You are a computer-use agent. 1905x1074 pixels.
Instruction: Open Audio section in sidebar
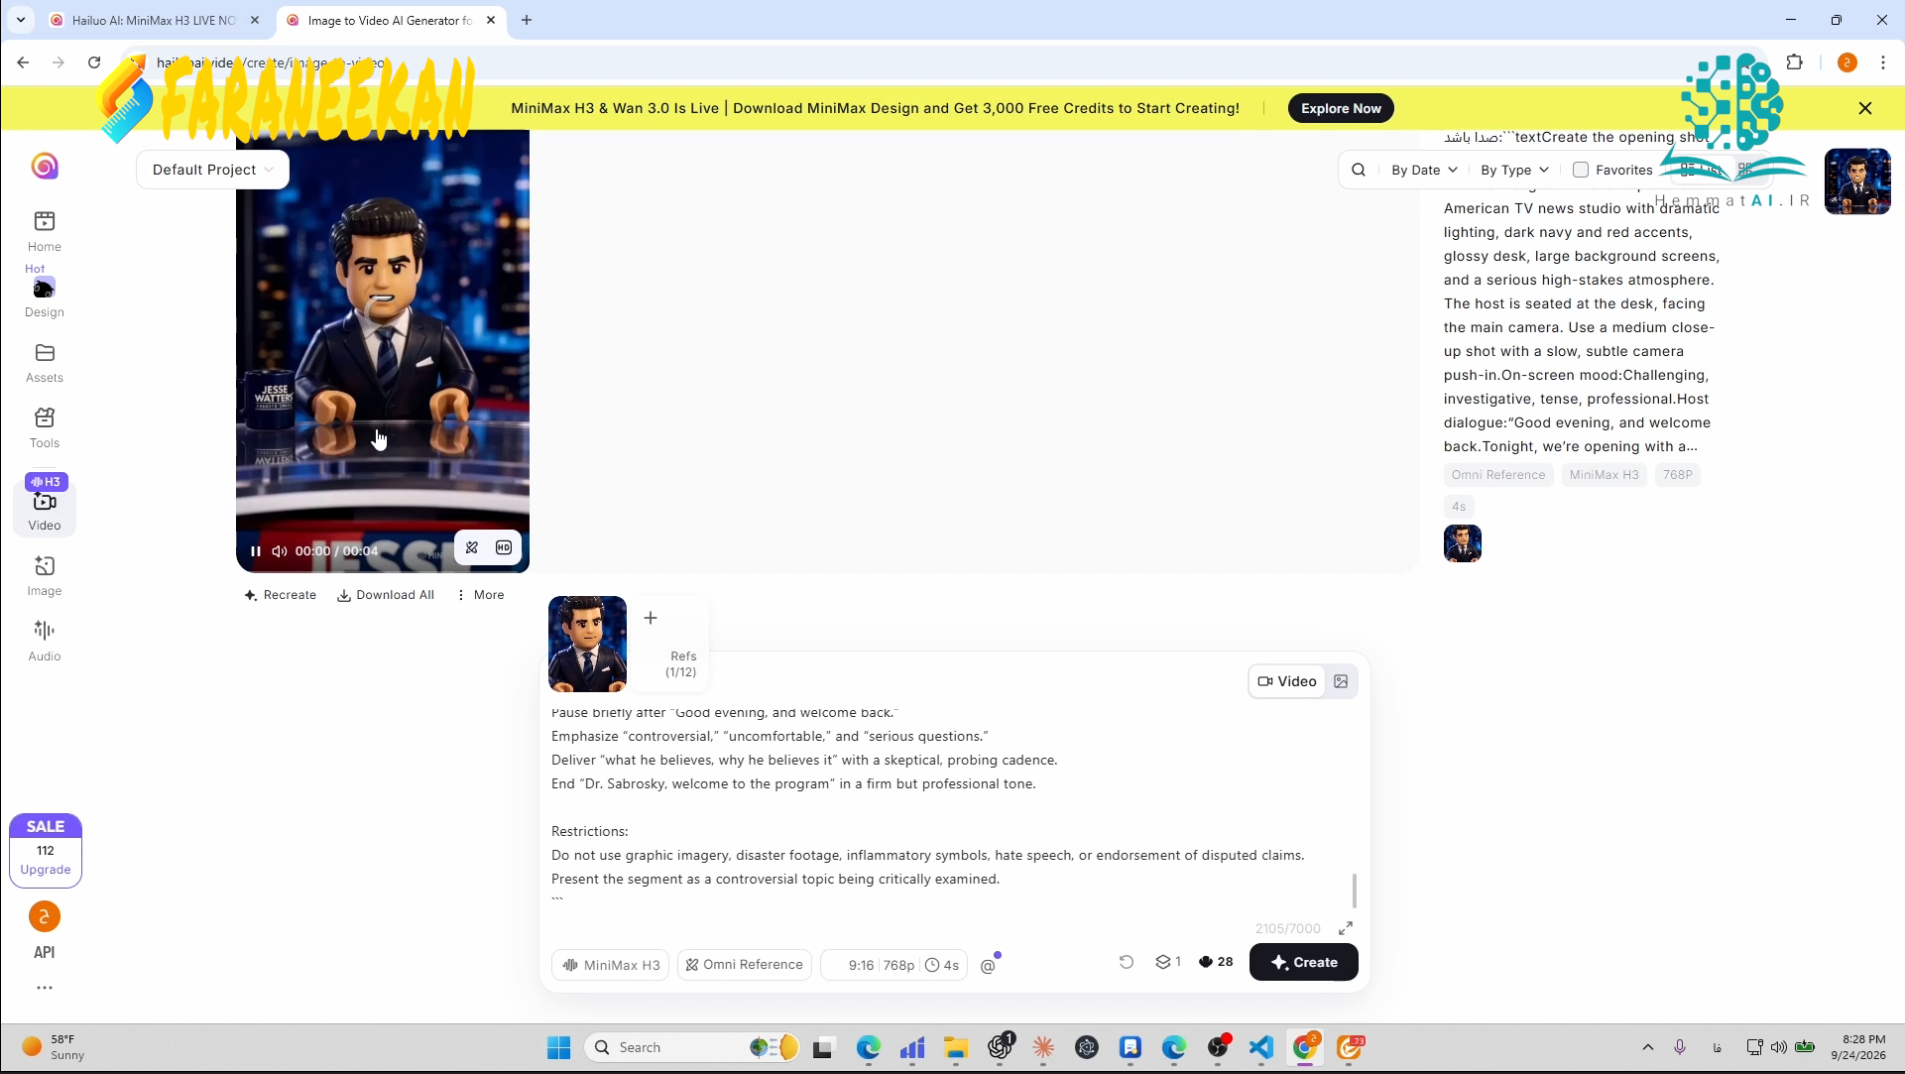[x=44, y=641]
